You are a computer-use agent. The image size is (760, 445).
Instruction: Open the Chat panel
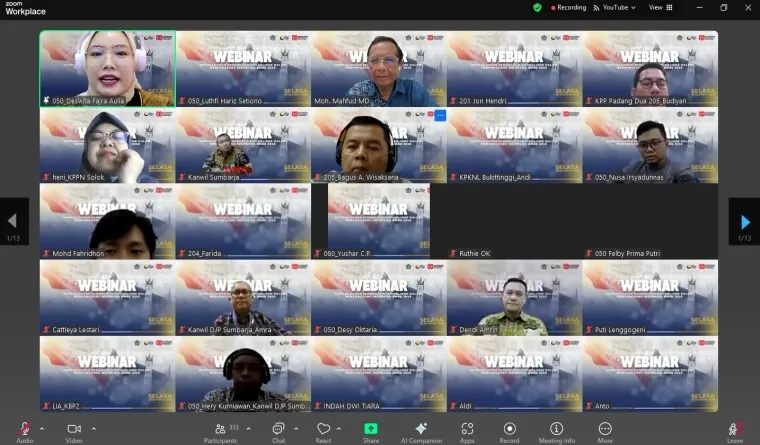pyautogui.click(x=278, y=430)
